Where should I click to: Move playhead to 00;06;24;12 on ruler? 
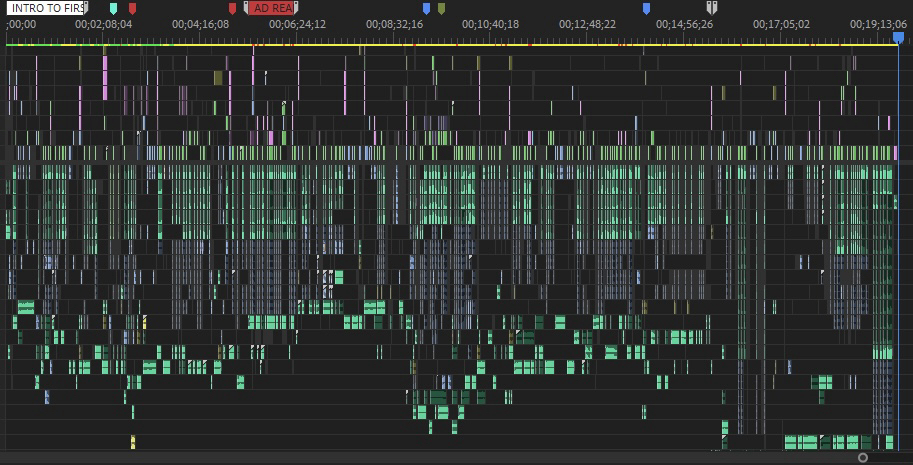coord(297,24)
